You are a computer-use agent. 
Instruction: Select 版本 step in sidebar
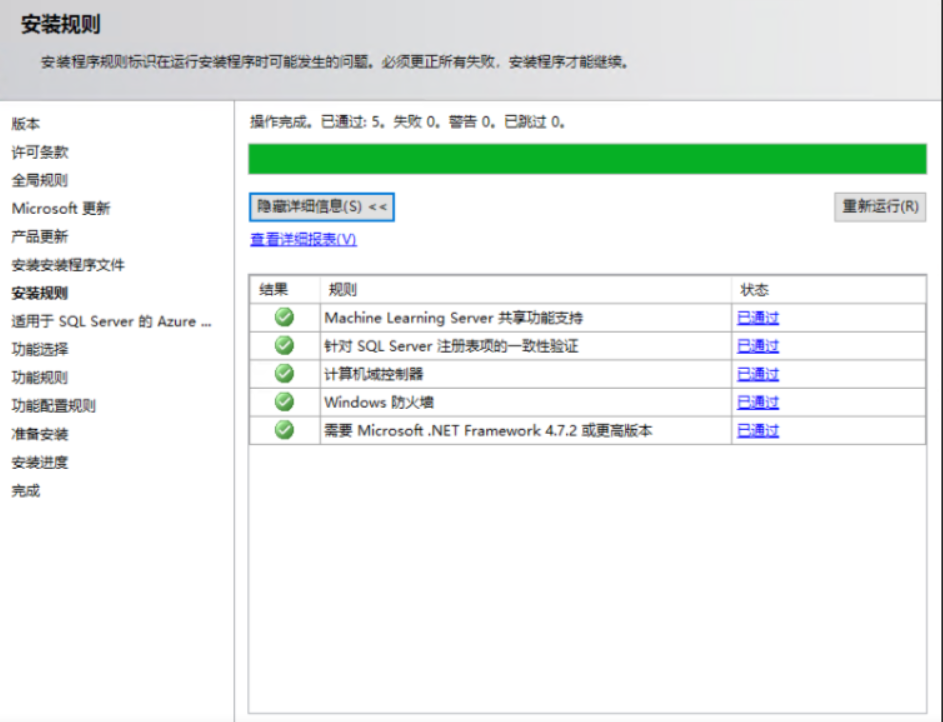(26, 124)
